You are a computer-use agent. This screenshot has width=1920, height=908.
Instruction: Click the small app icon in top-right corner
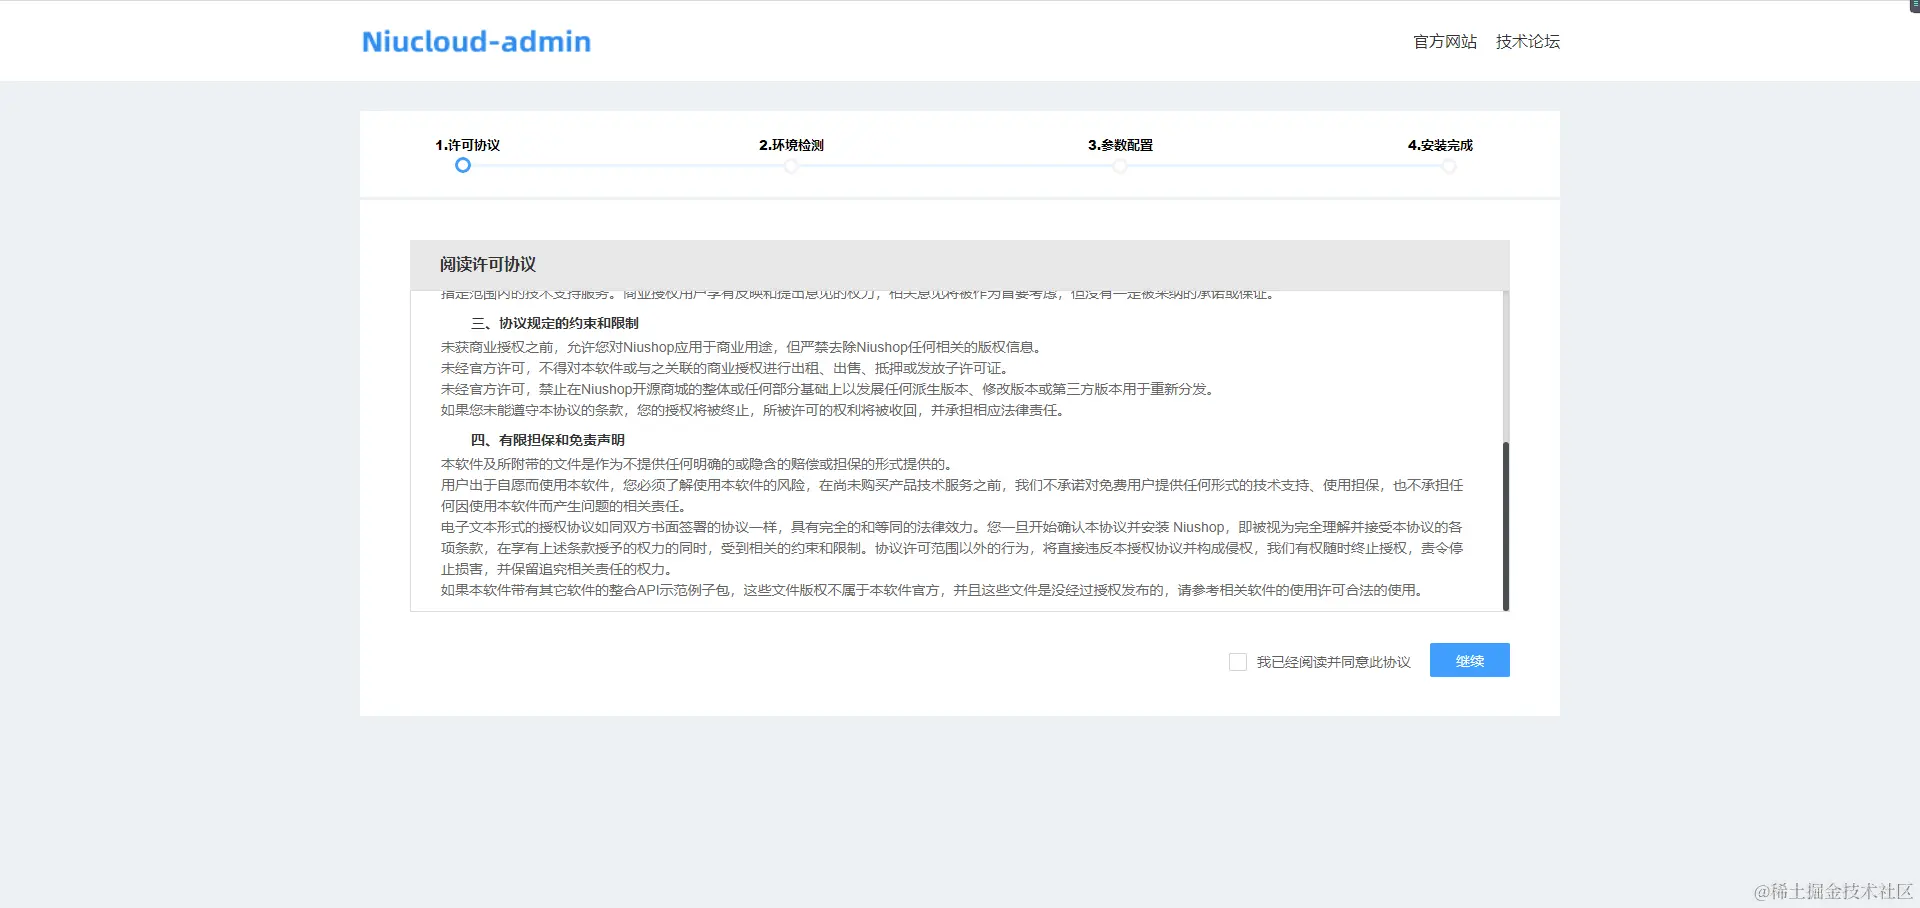[1911, 5]
